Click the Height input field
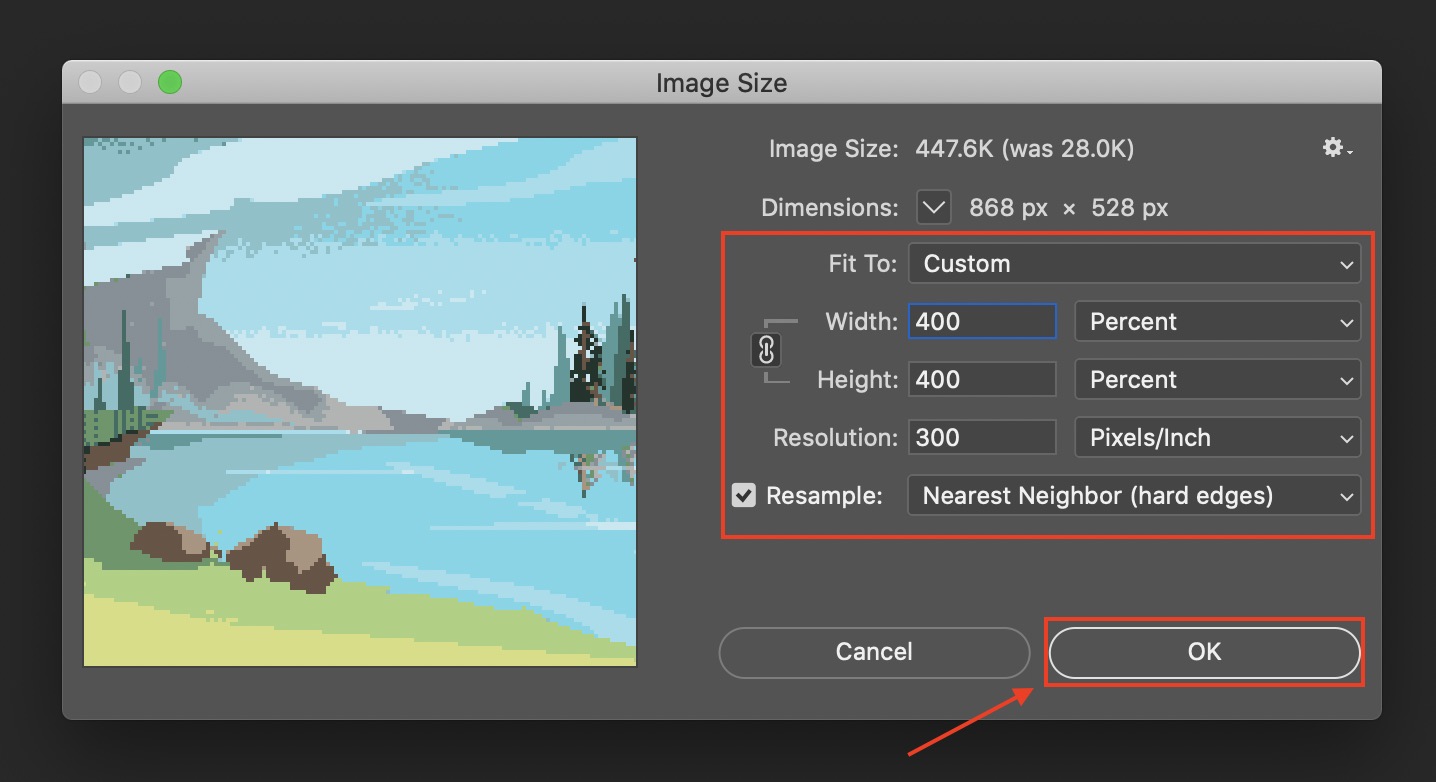 (982, 380)
